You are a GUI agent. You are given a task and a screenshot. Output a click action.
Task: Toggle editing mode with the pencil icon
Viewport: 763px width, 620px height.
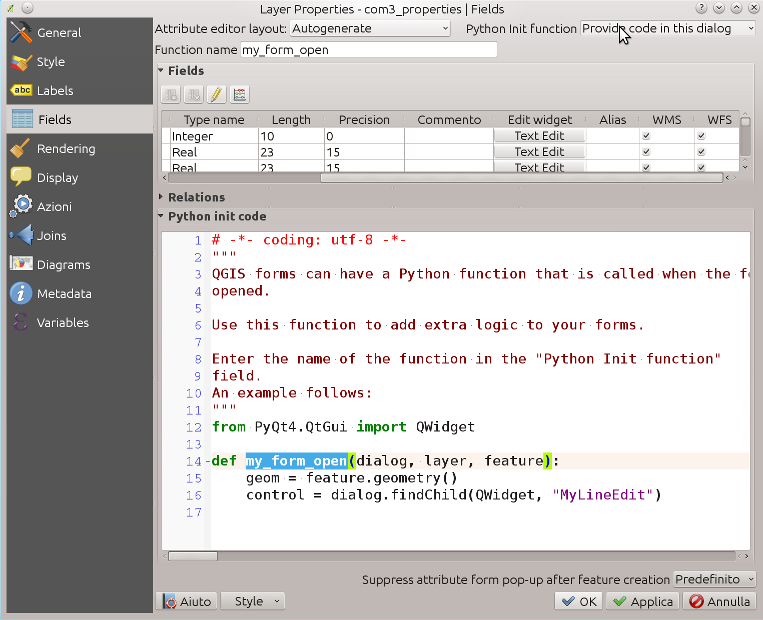pos(217,94)
